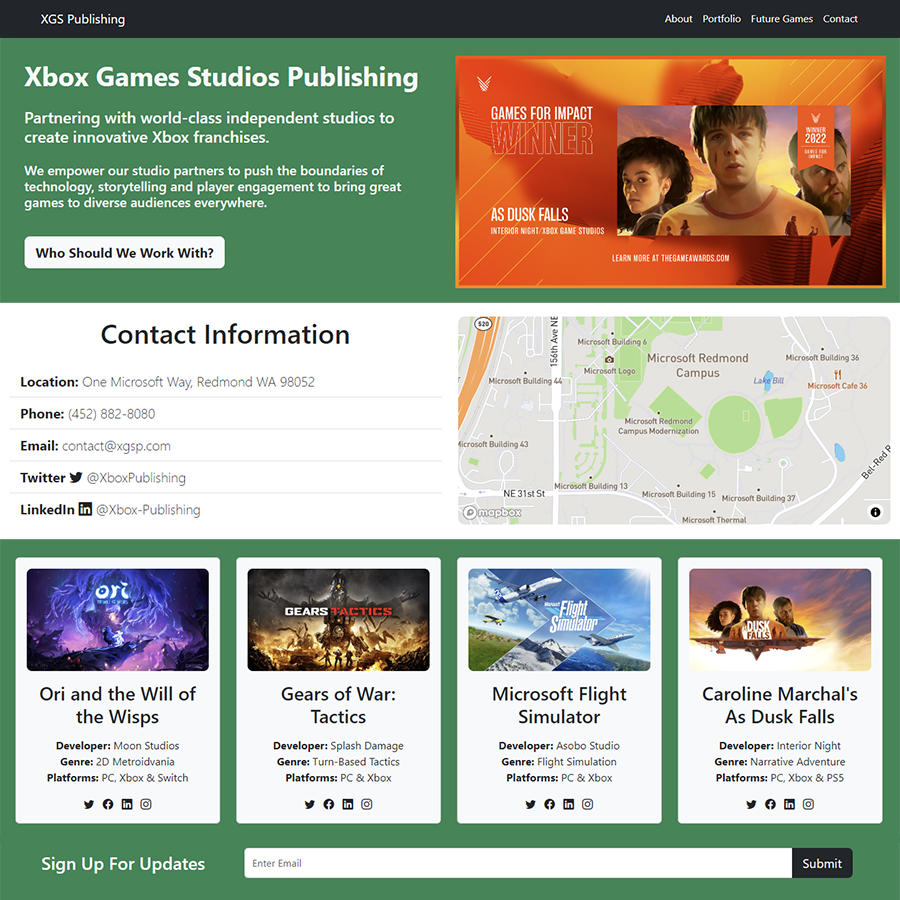The height and width of the screenshot is (900, 900).
Task: Click the Gears Tactics cover image
Action: pos(339,620)
